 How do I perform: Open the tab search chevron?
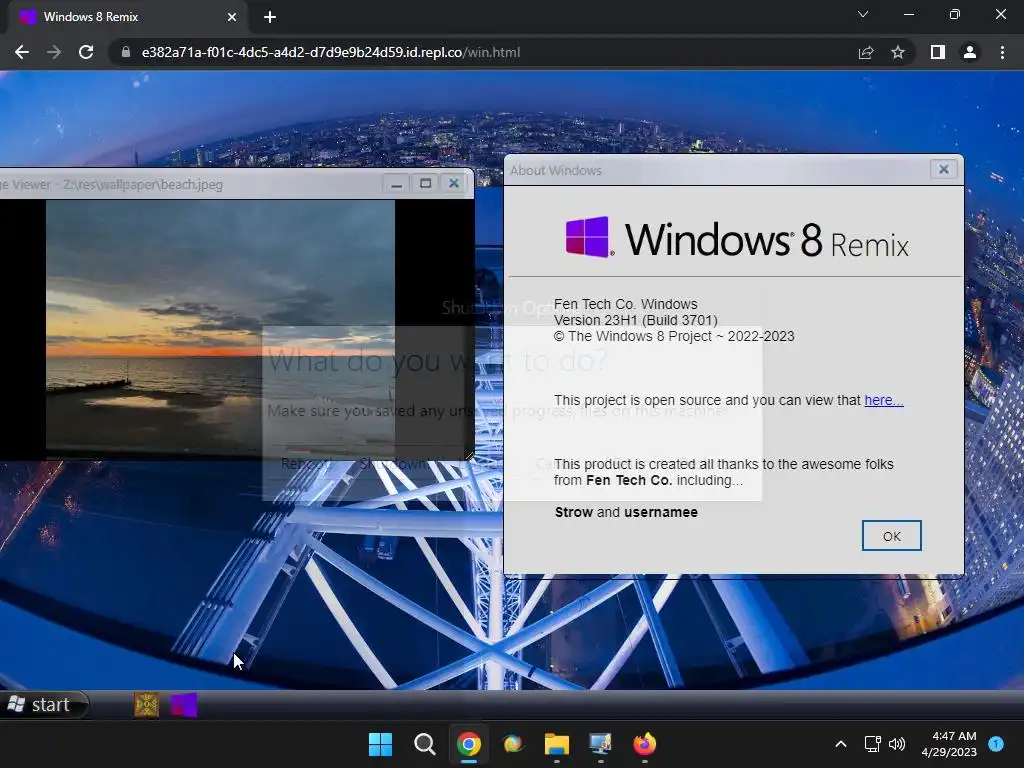tap(863, 14)
